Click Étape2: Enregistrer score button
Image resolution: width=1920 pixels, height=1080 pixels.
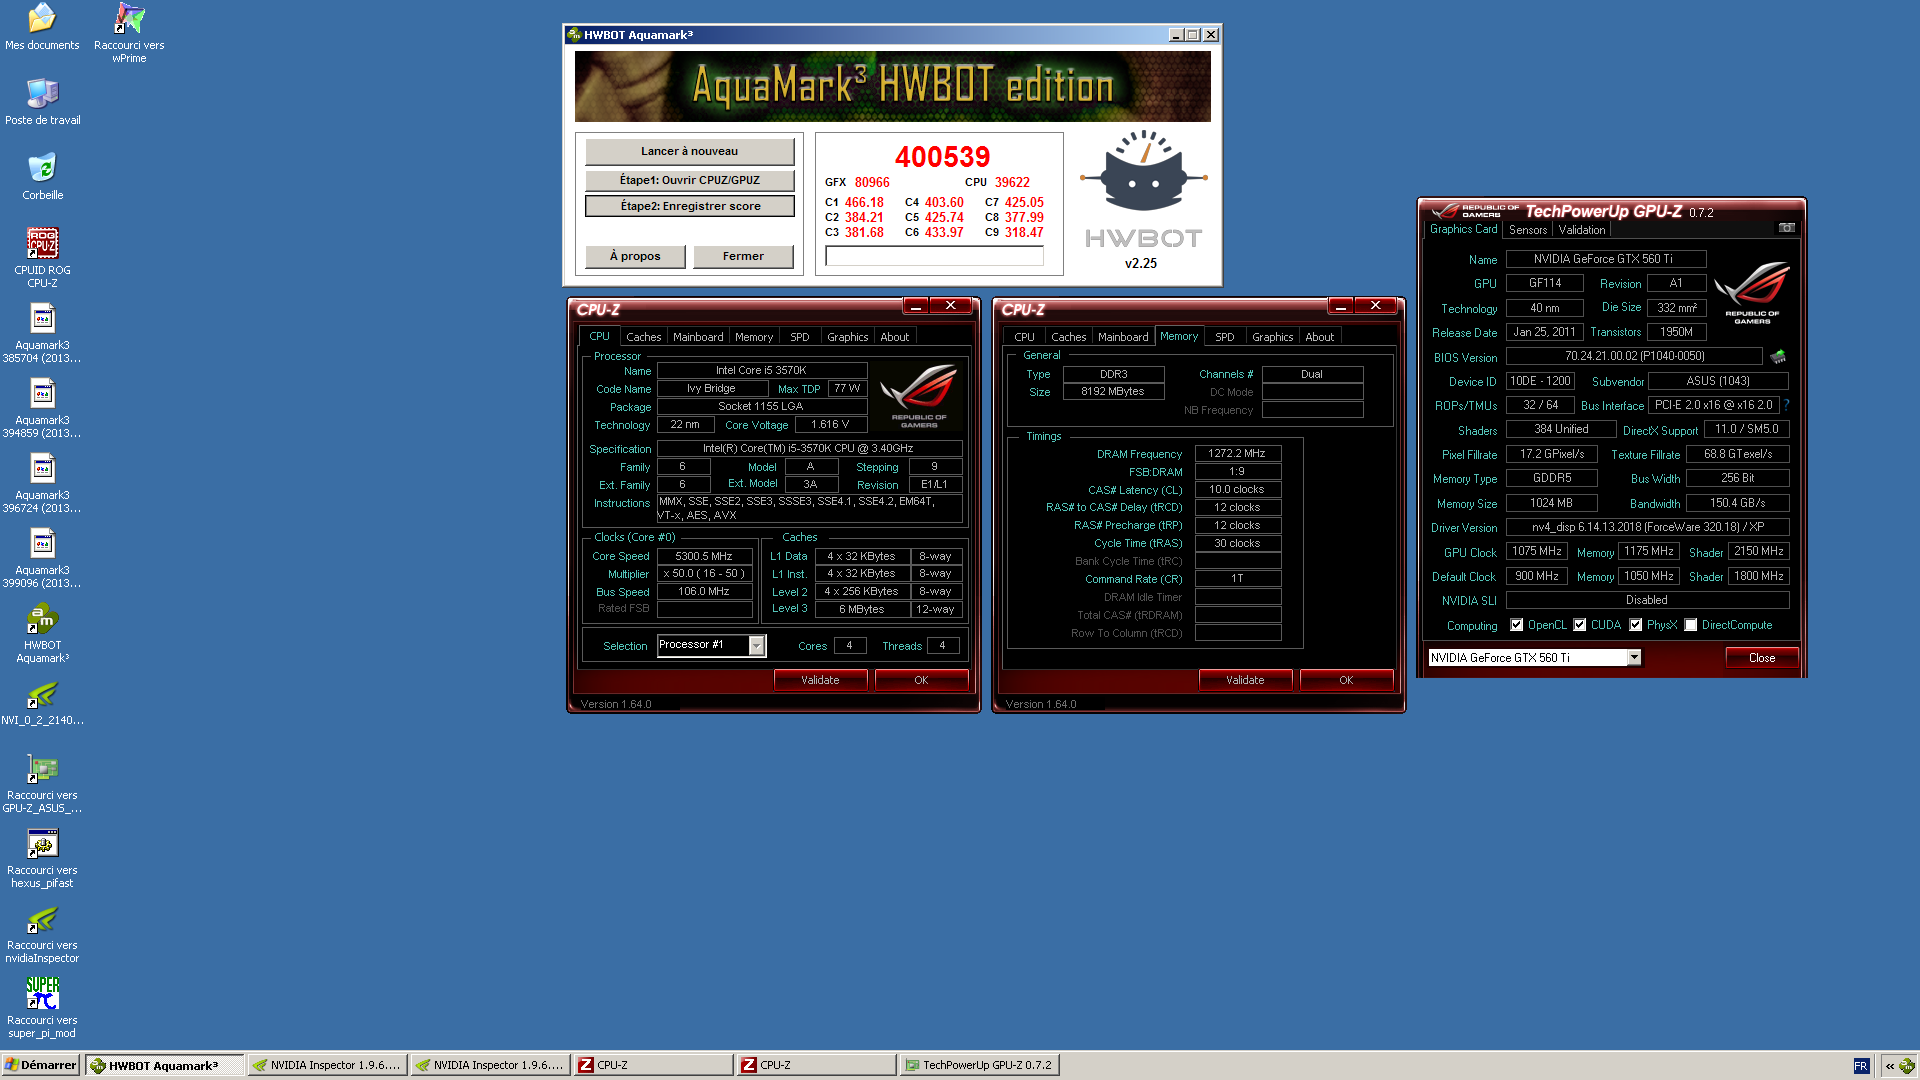pyautogui.click(x=690, y=206)
